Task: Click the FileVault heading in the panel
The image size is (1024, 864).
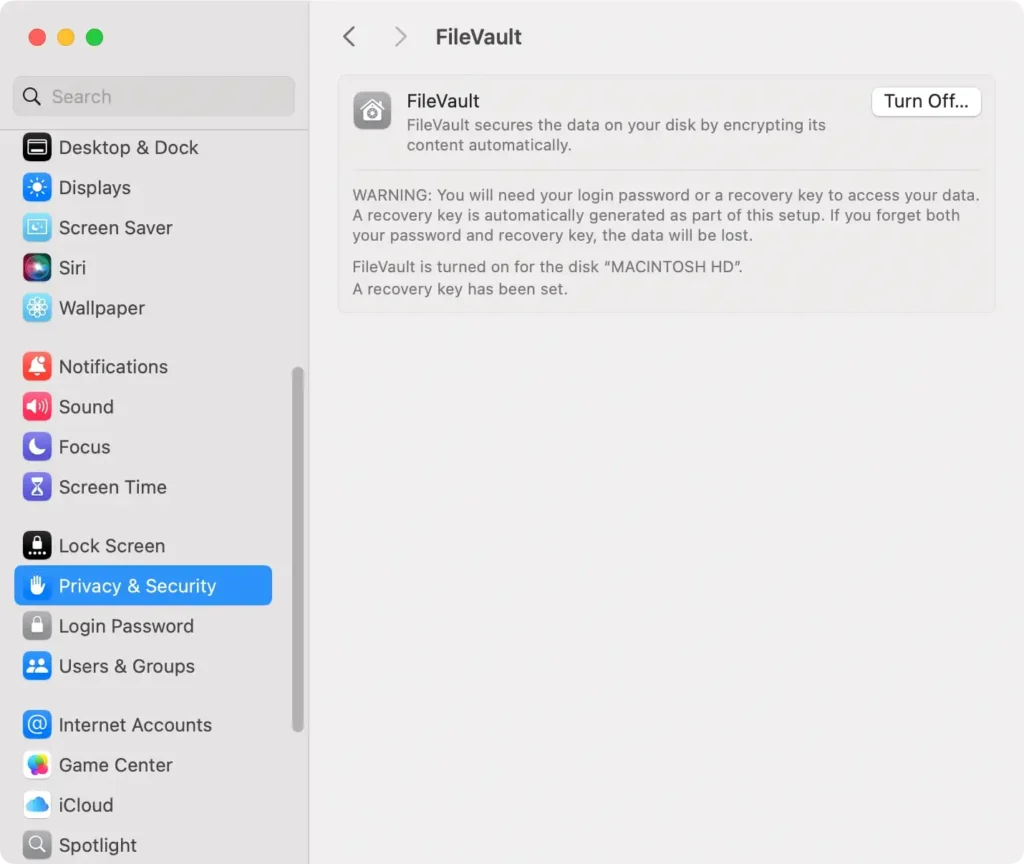Action: 443,101
